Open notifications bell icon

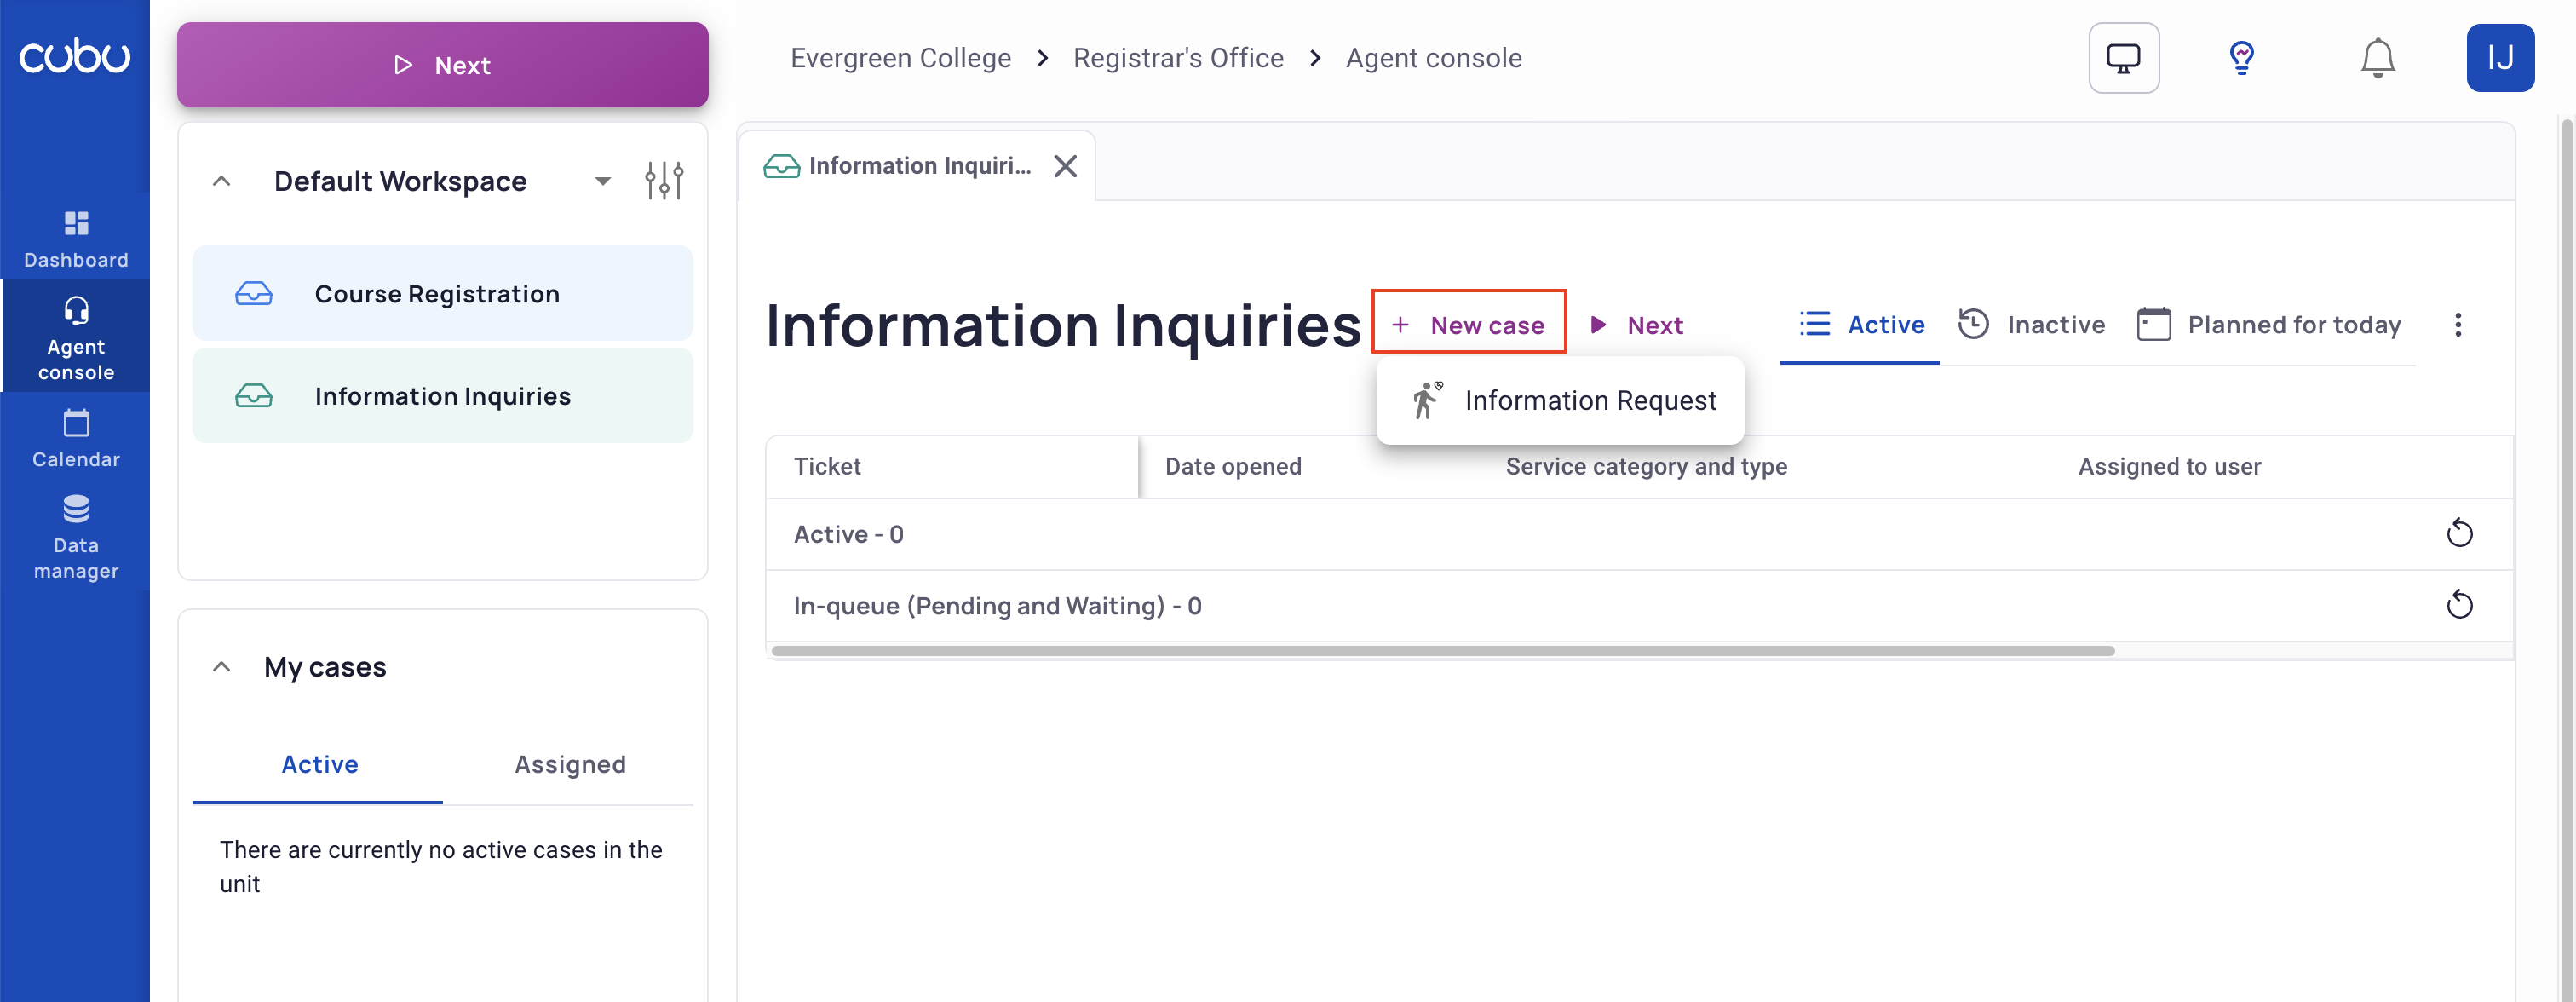click(x=2377, y=58)
